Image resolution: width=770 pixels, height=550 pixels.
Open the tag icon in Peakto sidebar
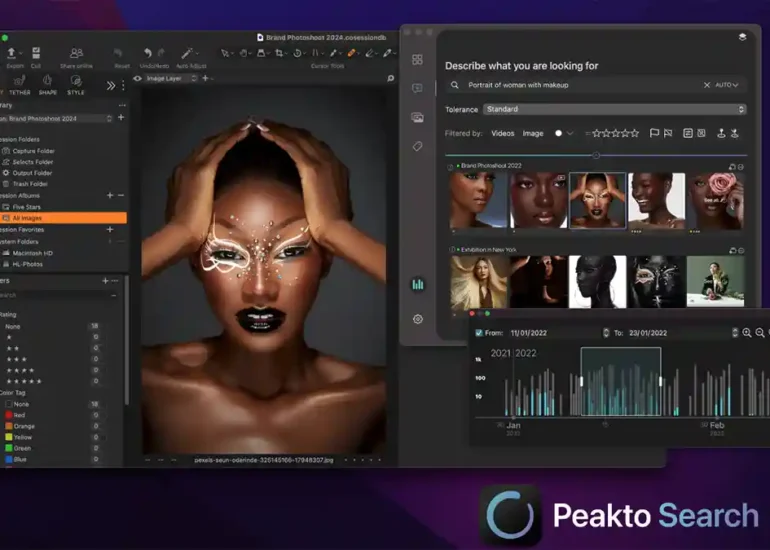[417, 146]
